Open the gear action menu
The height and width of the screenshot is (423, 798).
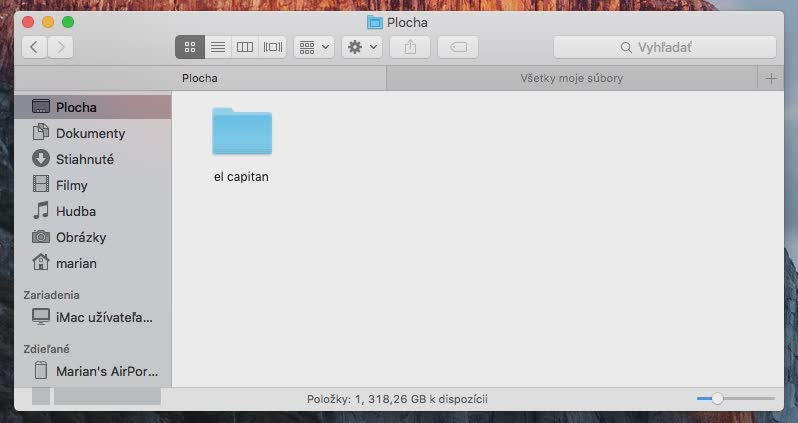coord(362,47)
